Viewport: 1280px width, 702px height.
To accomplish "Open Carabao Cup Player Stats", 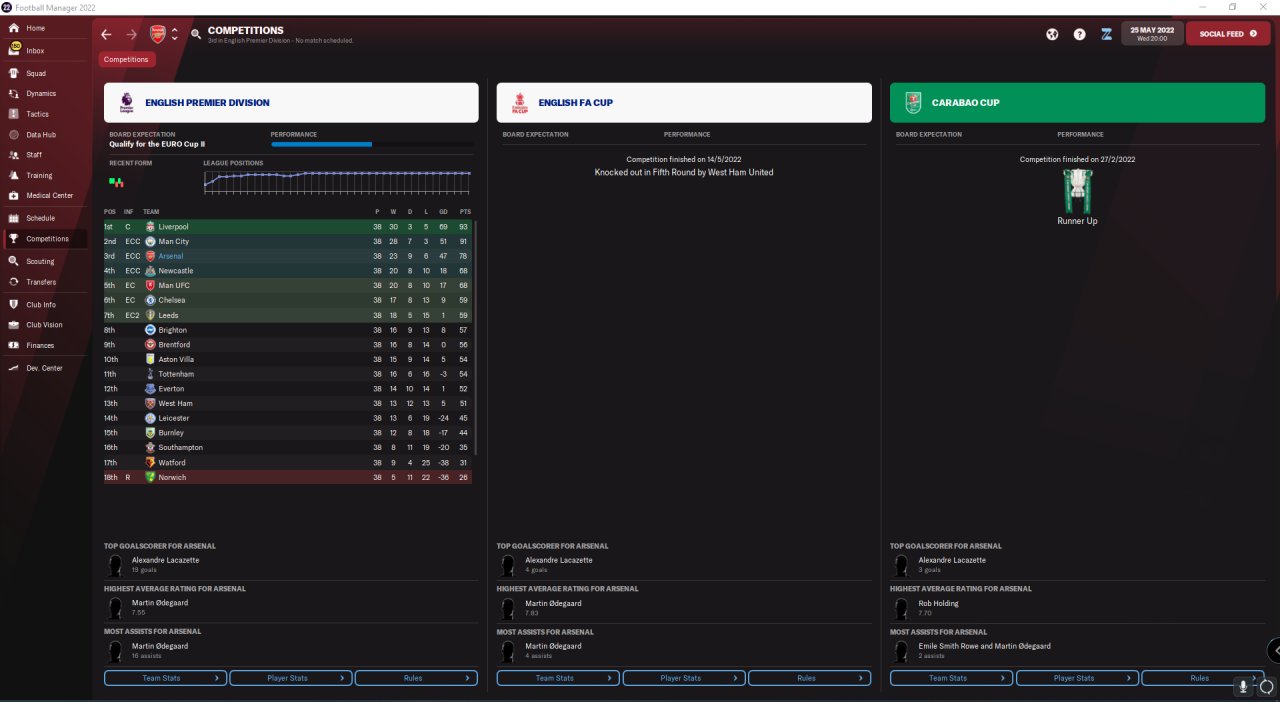I will pos(1077,678).
